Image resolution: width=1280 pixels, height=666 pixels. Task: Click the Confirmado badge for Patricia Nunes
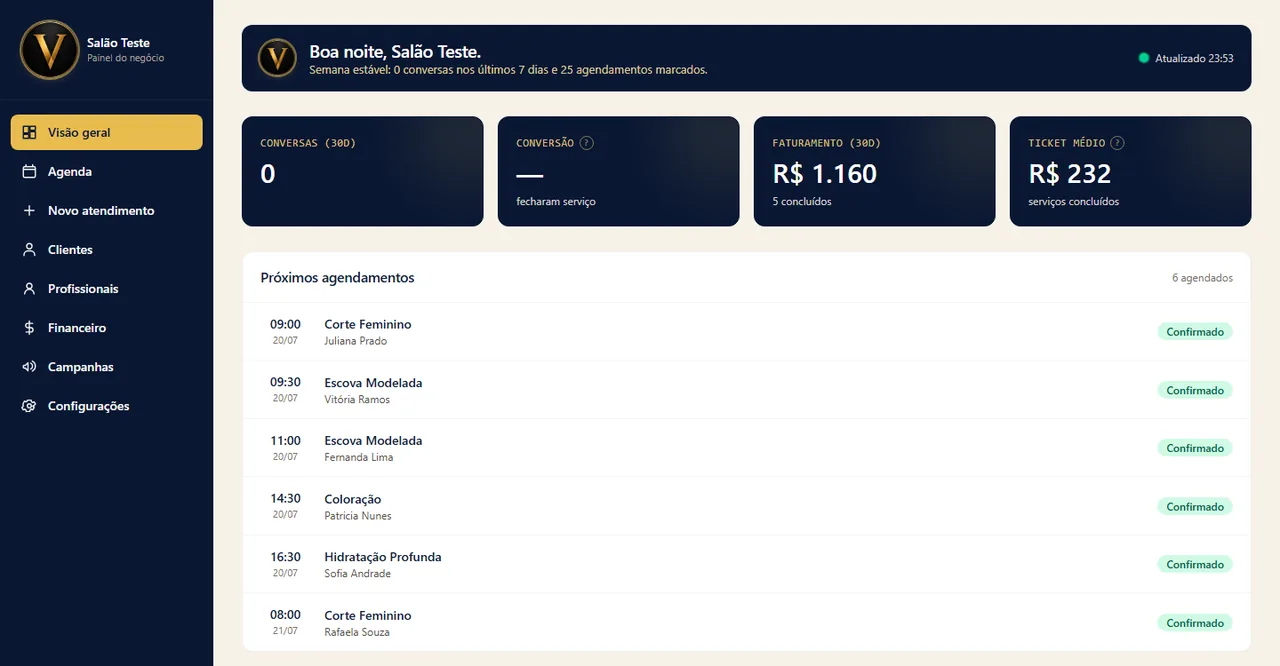1195,506
